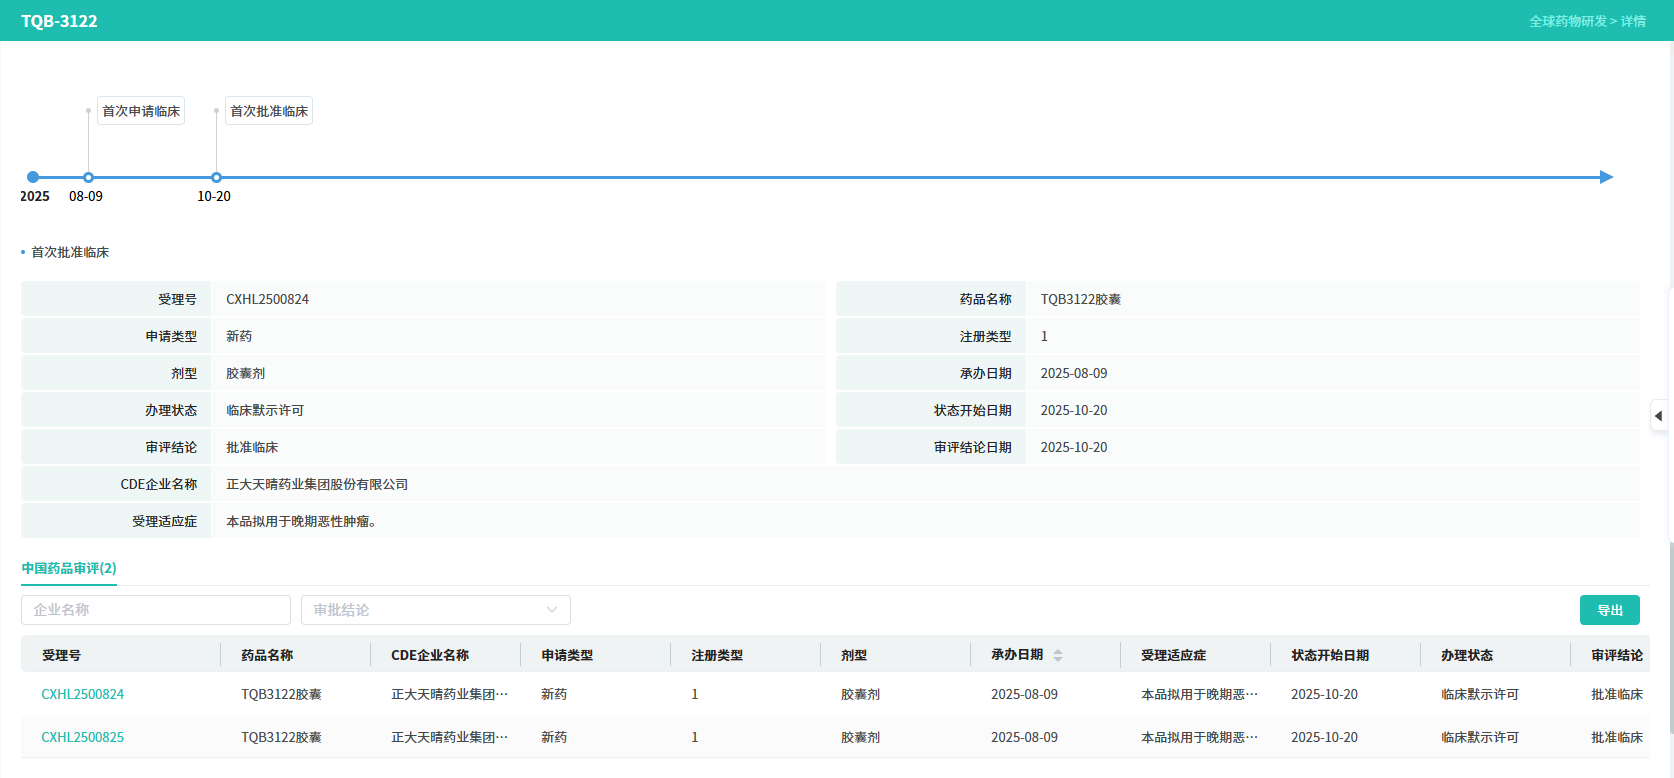
Task: Click the 2025 timeline start dot
Action: (33, 177)
